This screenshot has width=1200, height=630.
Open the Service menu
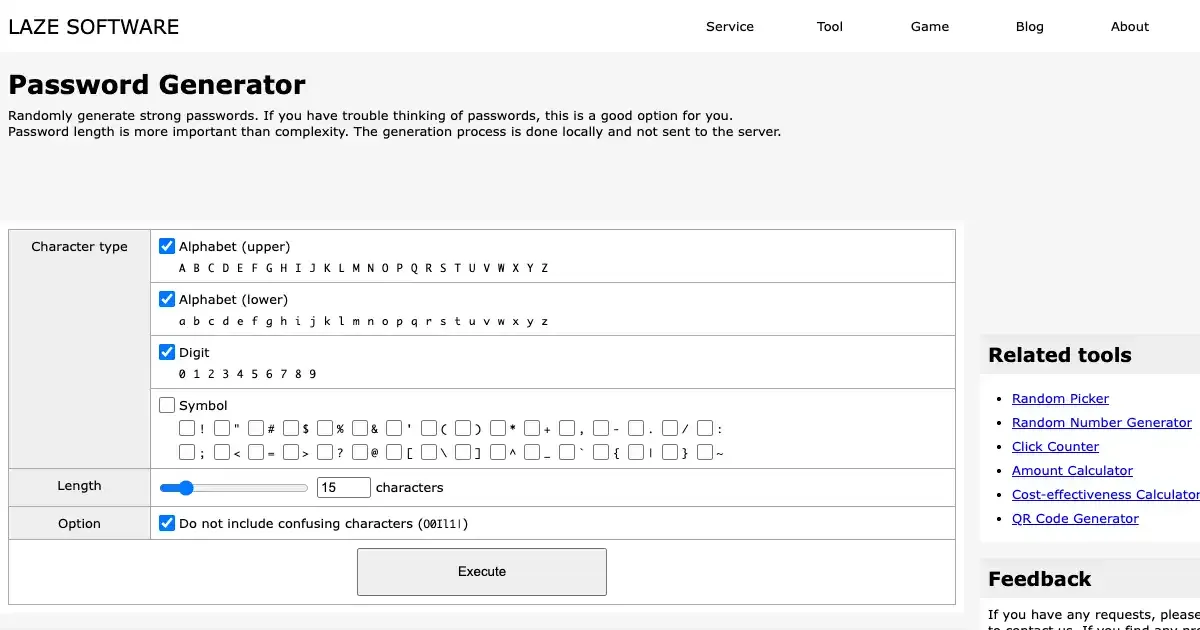point(730,27)
